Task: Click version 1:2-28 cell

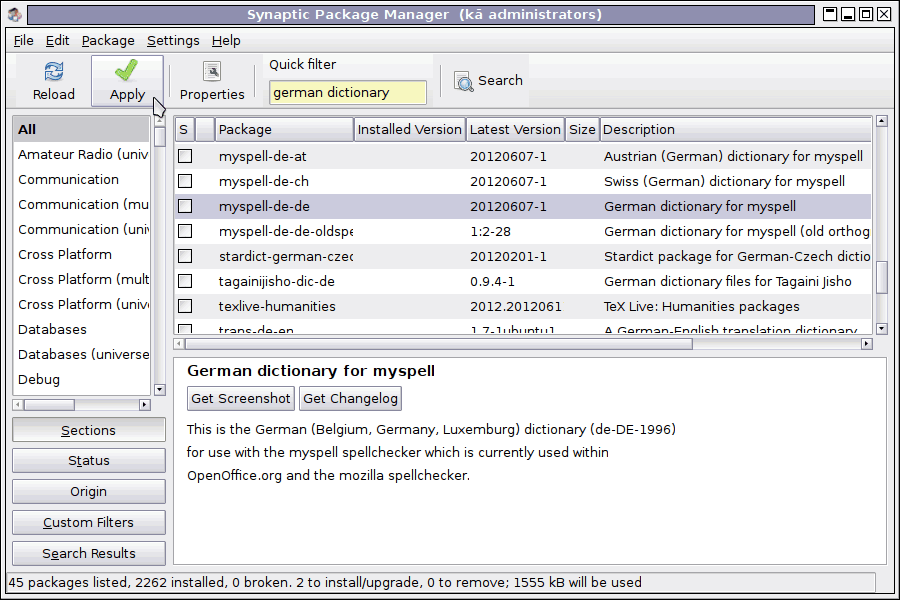Action: click(490, 231)
